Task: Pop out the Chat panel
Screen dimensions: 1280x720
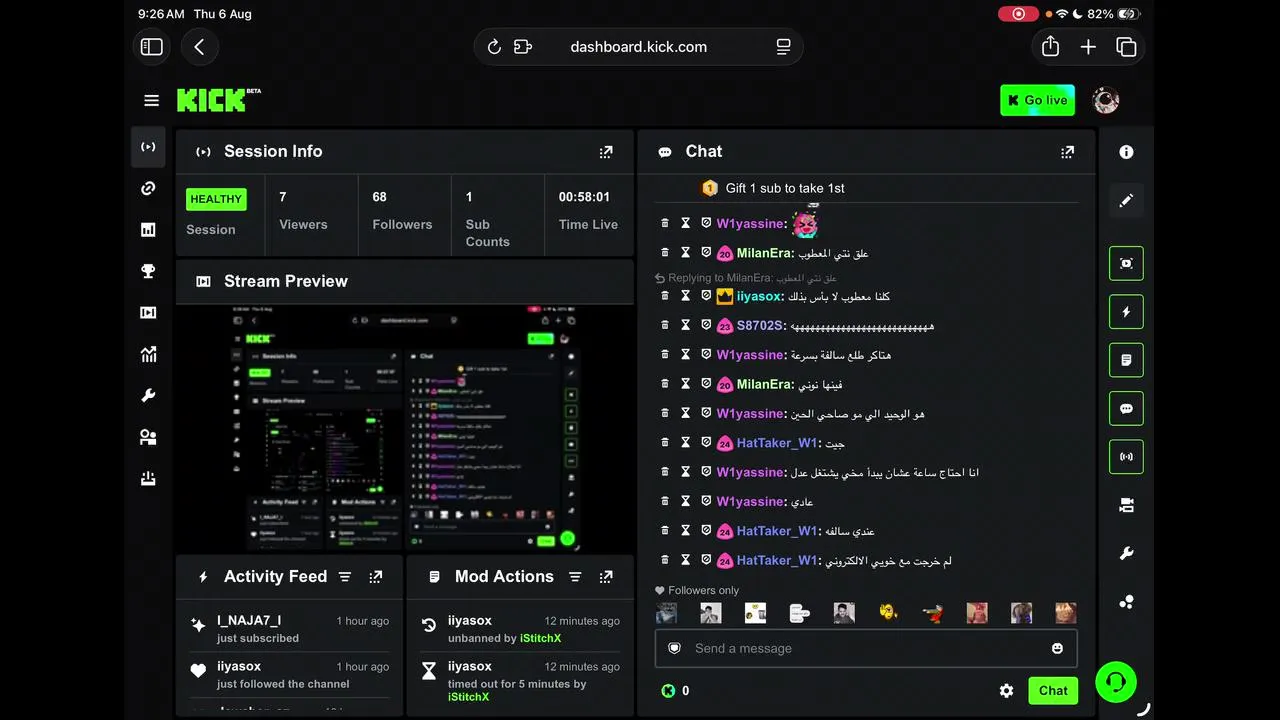Action: [x=1068, y=152]
